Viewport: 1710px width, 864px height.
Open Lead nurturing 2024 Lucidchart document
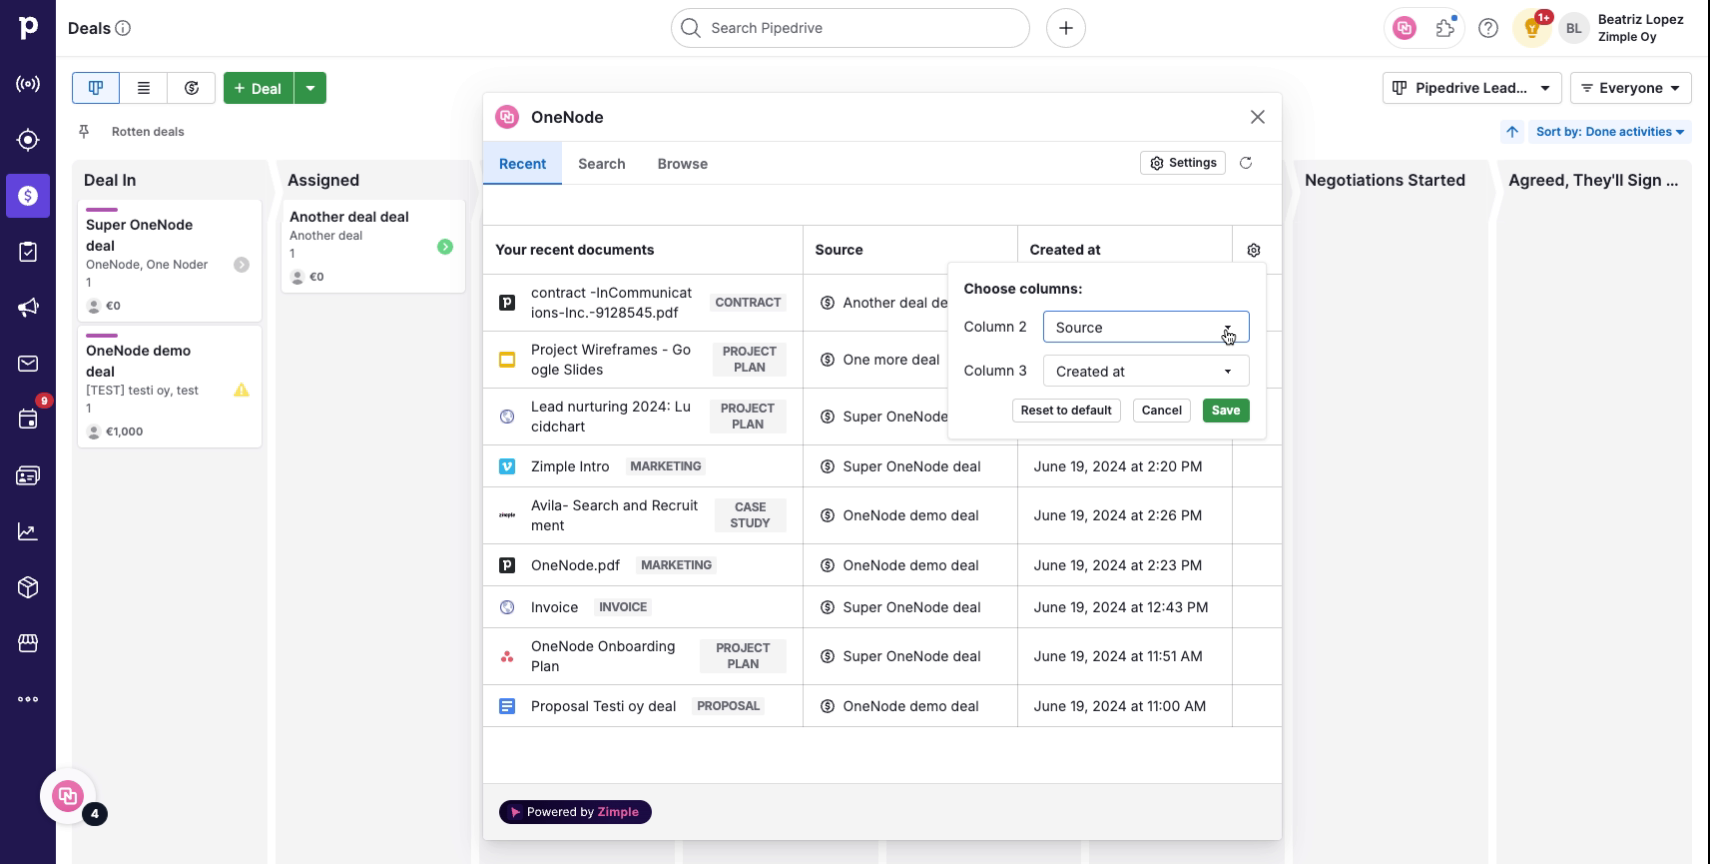(x=611, y=417)
